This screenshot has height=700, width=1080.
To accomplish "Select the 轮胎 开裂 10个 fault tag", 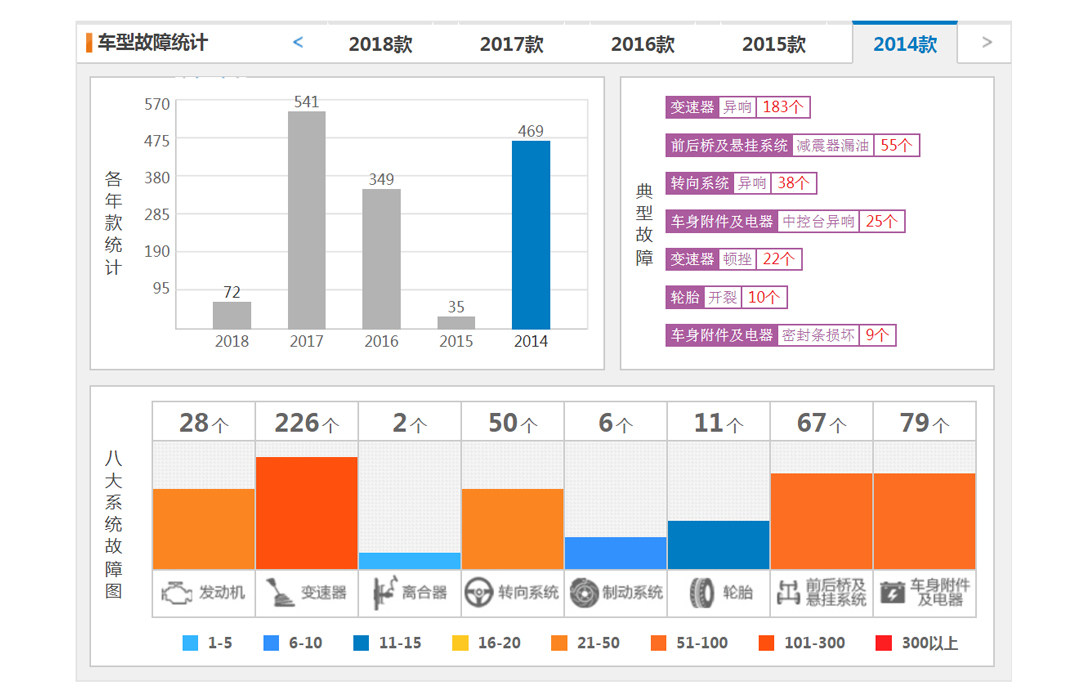I will coord(727,297).
